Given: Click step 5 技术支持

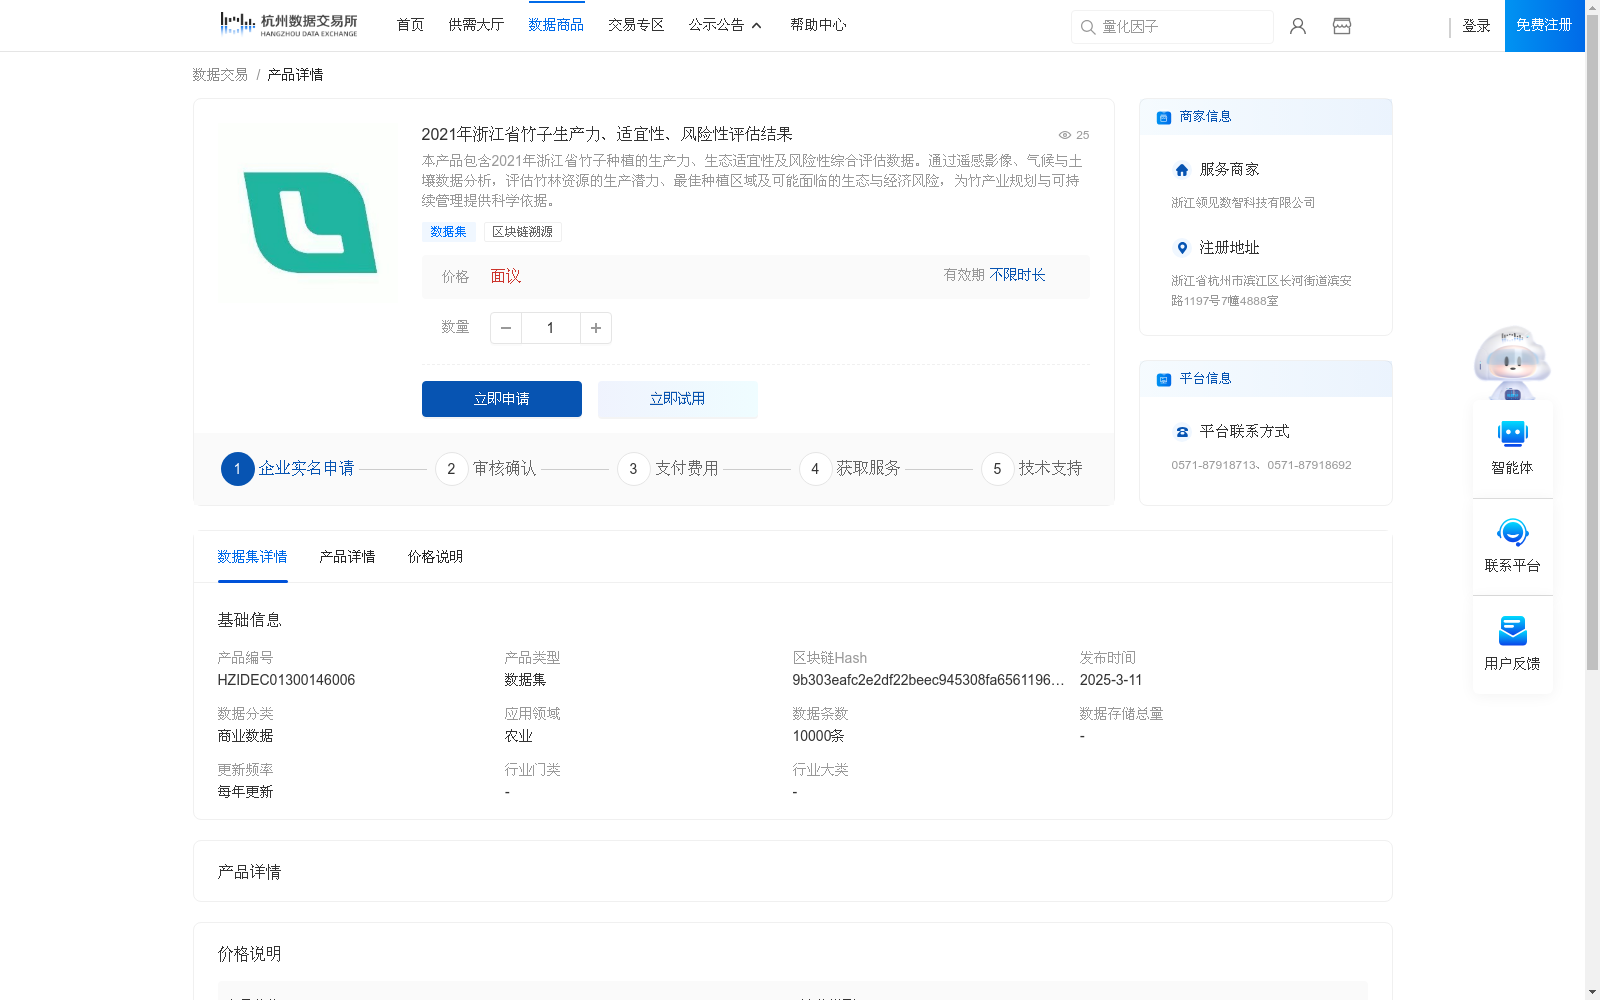Looking at the screenshot, I should [x=1032, y=468].
